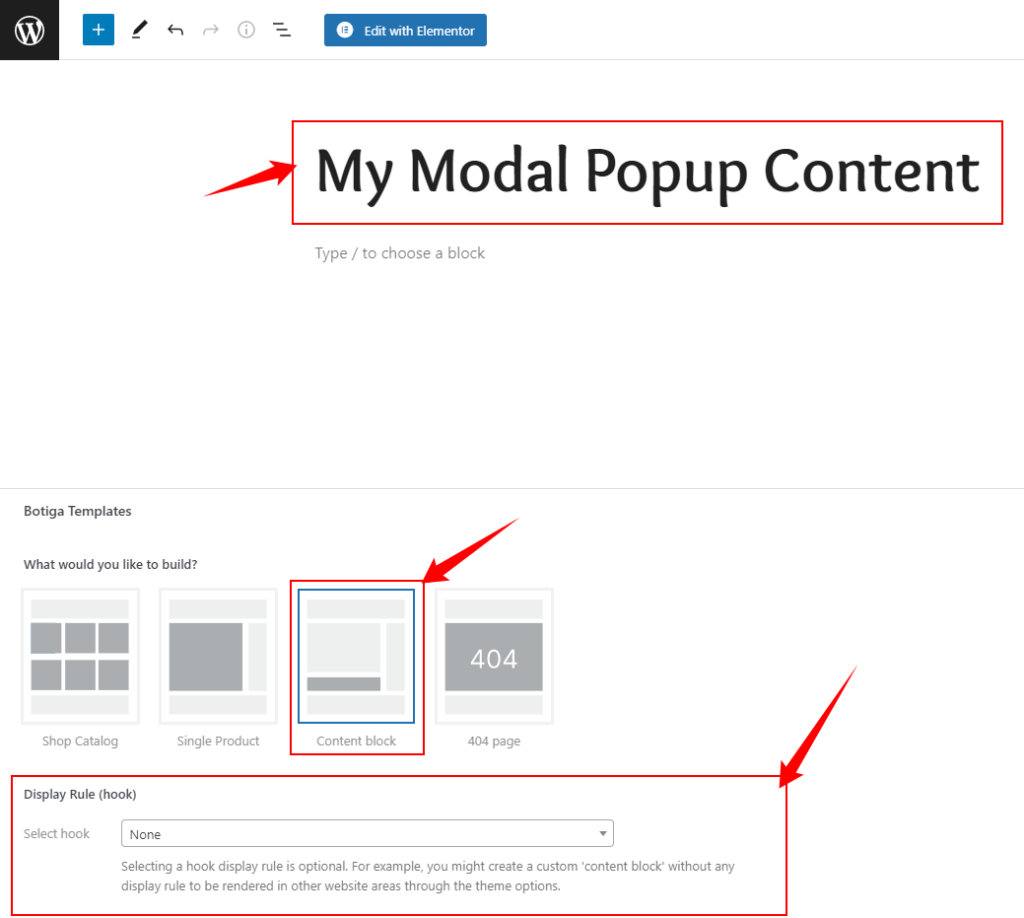Viewport: 1024px width, 918px height.
Task: Open the editor Details info icon
Action: pos(246,30)
